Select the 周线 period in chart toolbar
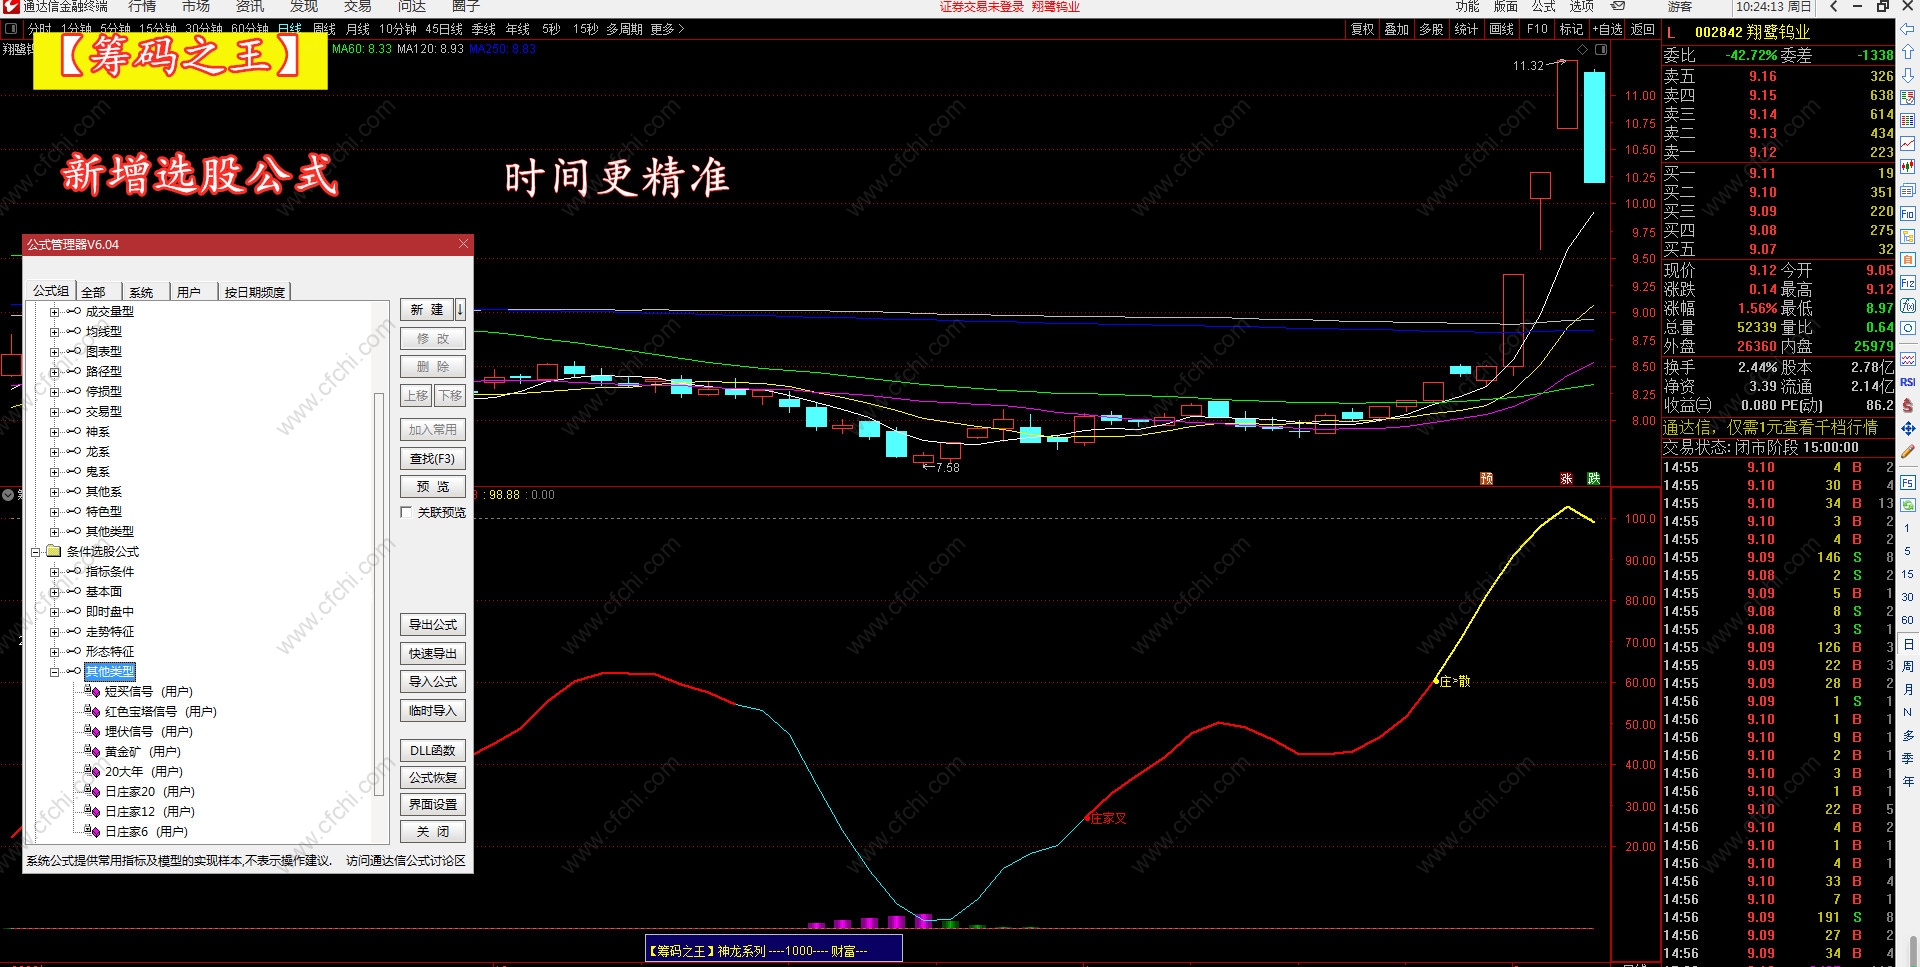The height and width of the screenshot is (967, 1920). (324, 29)
